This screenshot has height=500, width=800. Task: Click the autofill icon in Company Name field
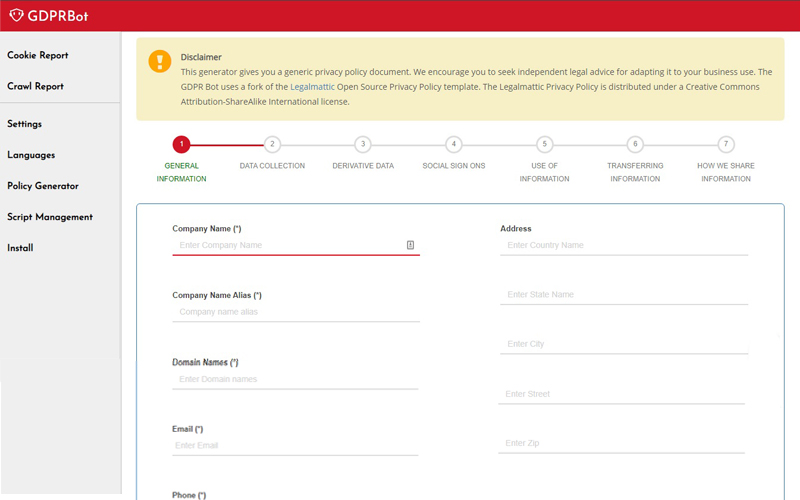[x=411, y=245]
